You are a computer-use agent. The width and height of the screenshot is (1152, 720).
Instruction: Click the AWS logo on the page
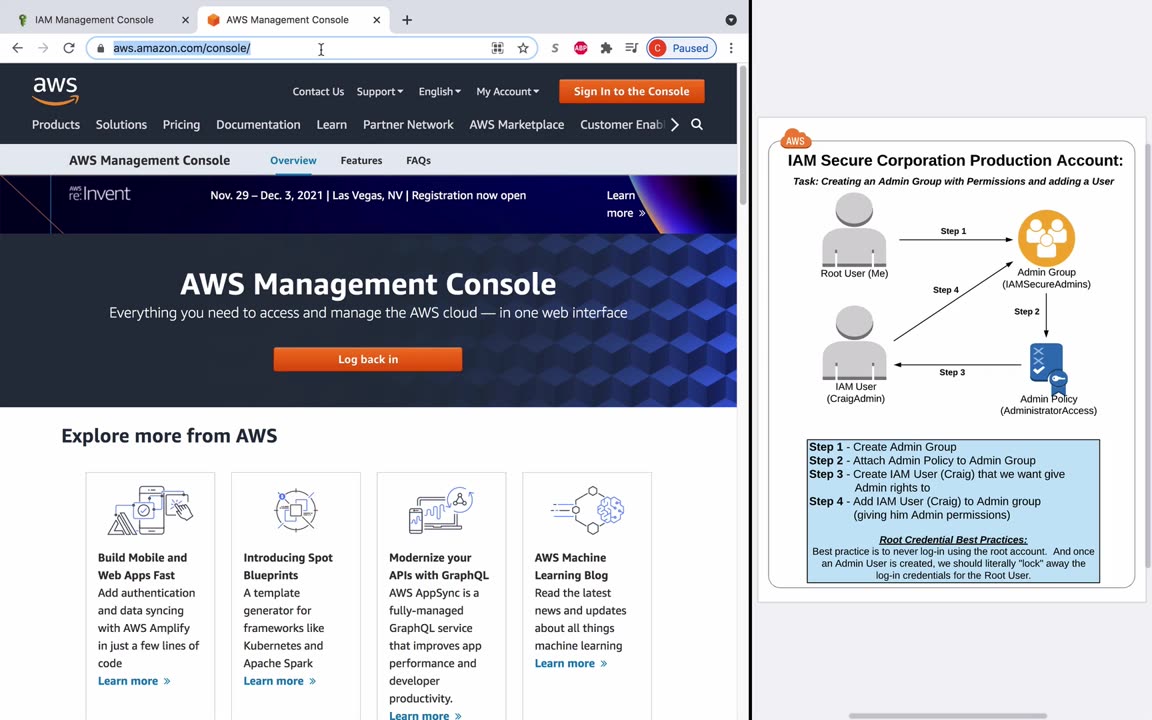(x=55, y=90)
